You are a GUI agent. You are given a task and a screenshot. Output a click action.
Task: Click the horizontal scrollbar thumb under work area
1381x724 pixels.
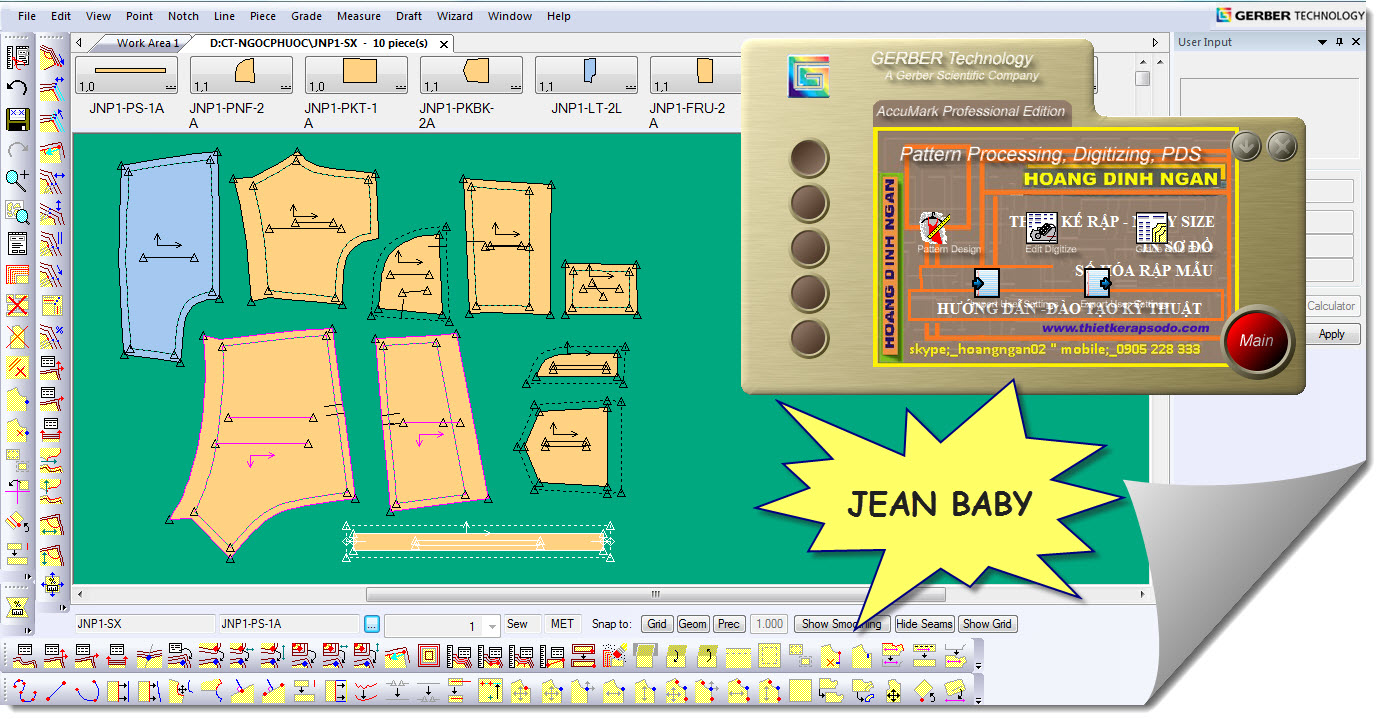click(x=656, y=594)
